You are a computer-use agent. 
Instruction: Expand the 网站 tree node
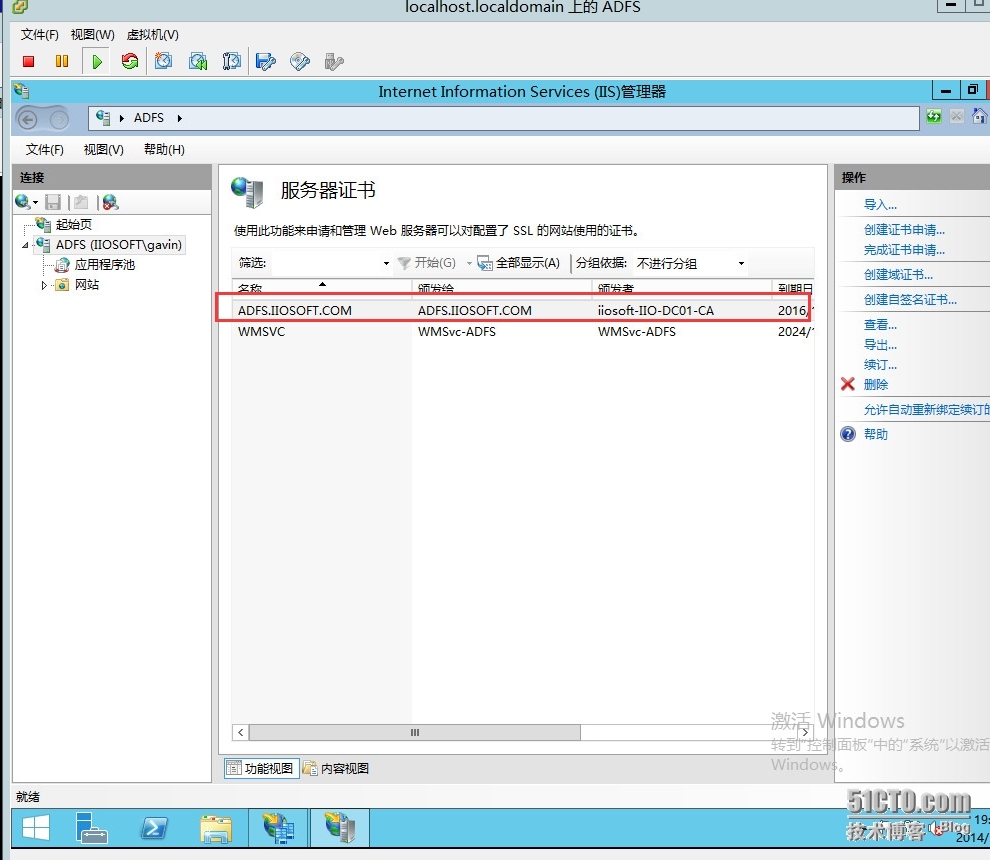point(44,285)
